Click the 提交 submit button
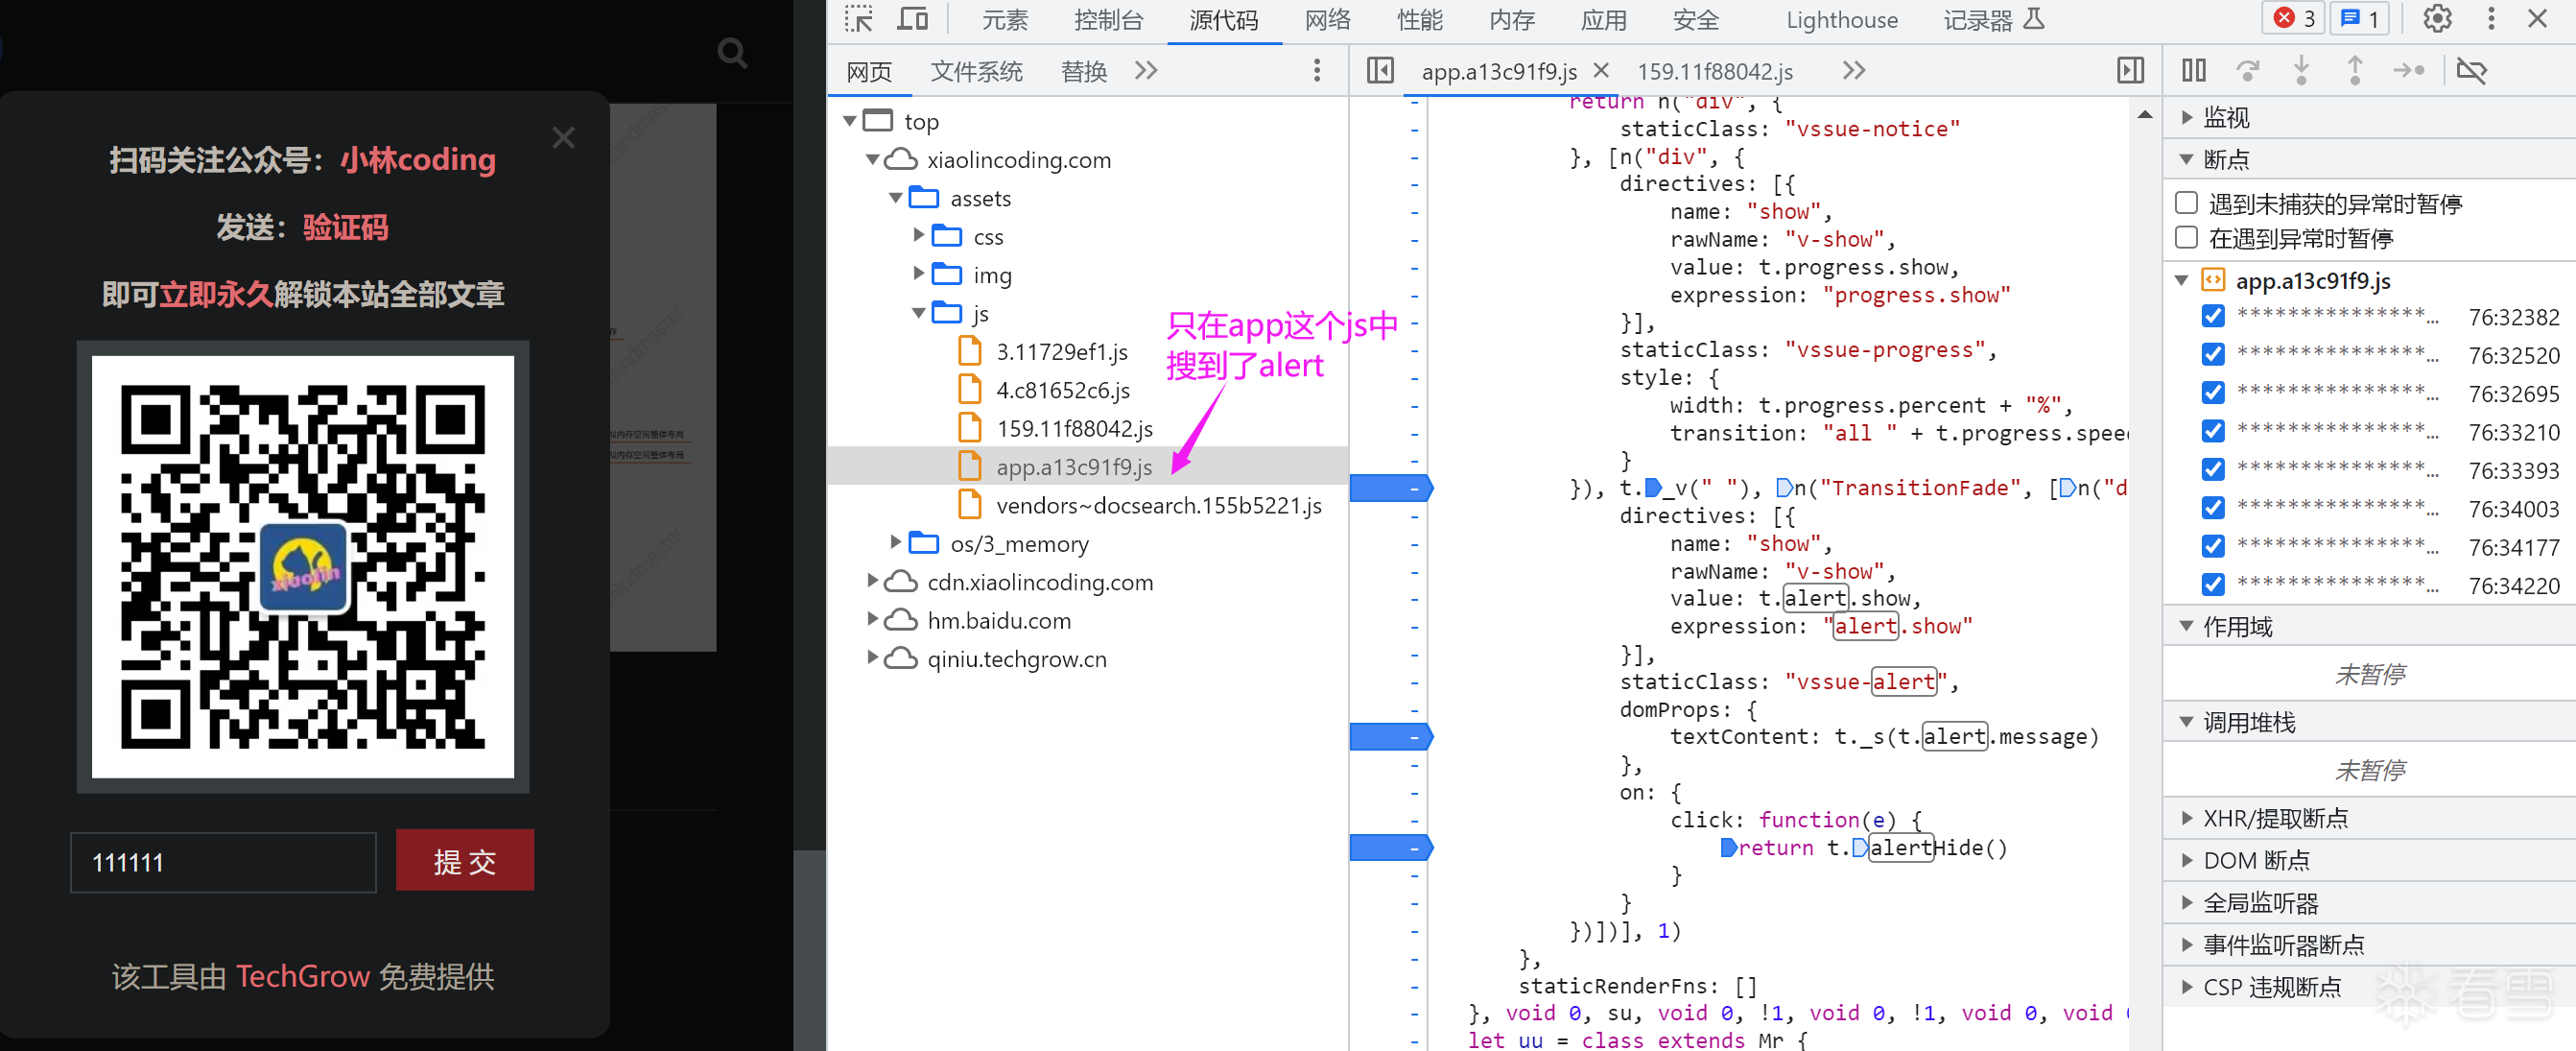The height and width of the screenshot is (1051, 2576). 465,860
